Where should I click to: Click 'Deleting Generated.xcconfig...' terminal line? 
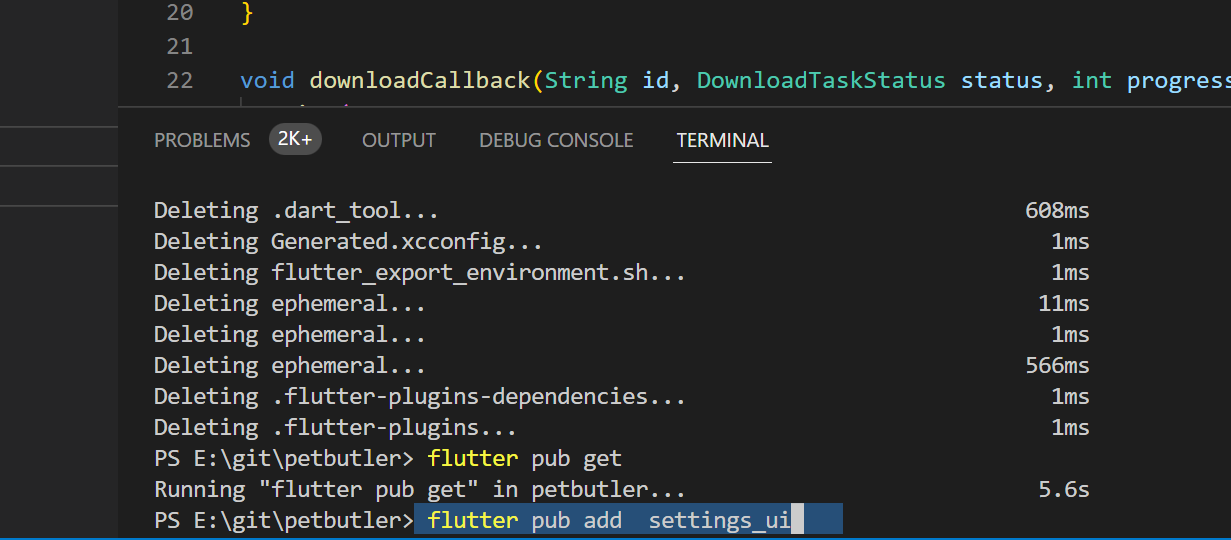348,241
